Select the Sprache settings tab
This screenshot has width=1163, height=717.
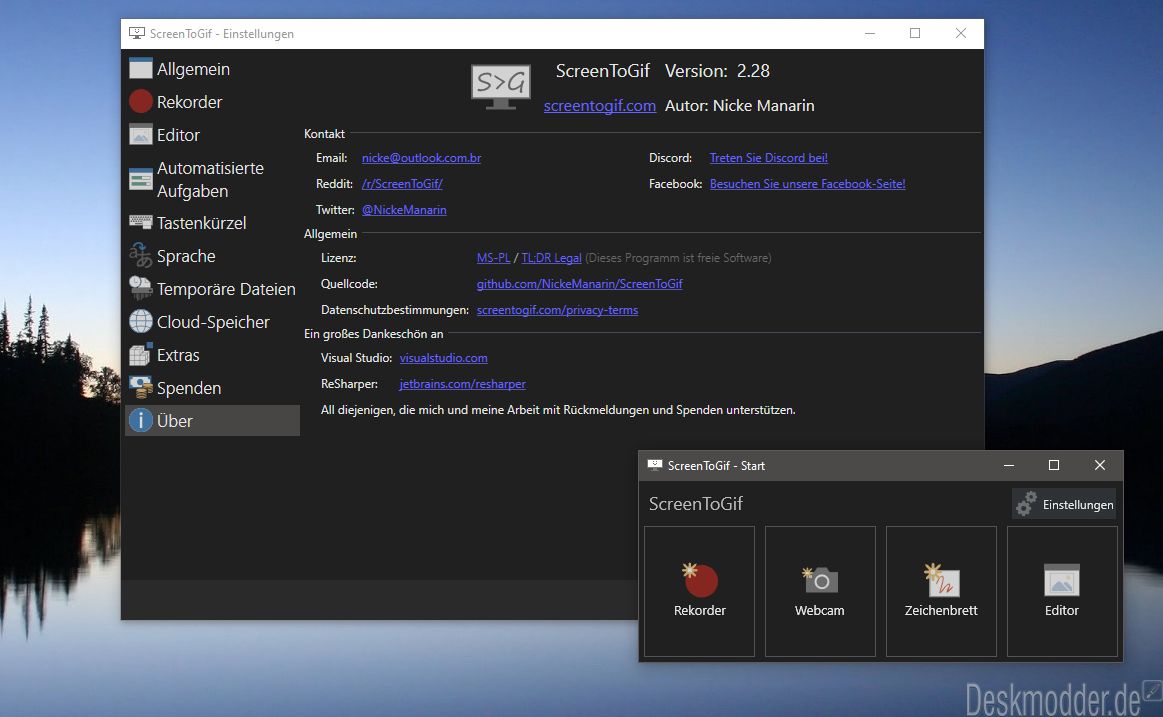pyautogui.click(x=213, y=256)
